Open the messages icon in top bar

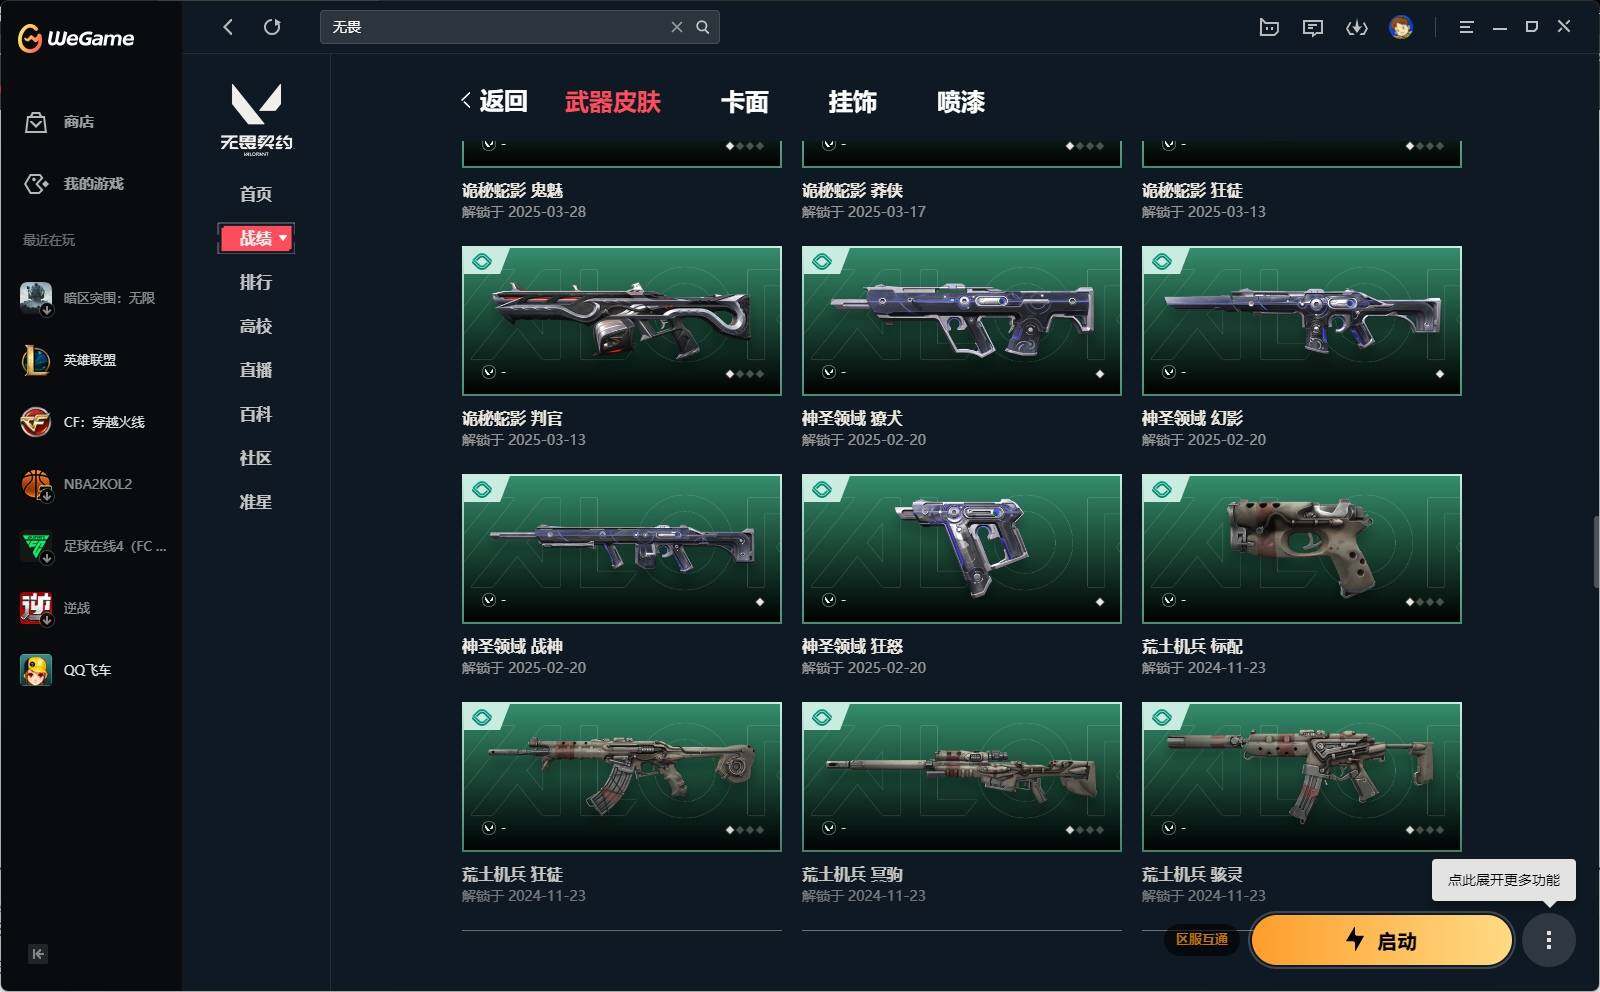click(1313, 28)
